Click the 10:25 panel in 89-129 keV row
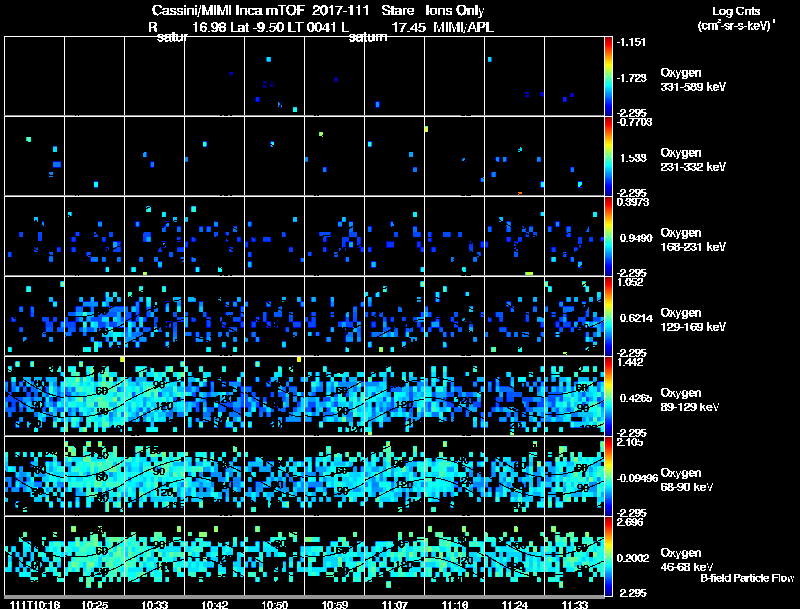The height and width of the screenshot is (609, 800). tap(94, 396)
